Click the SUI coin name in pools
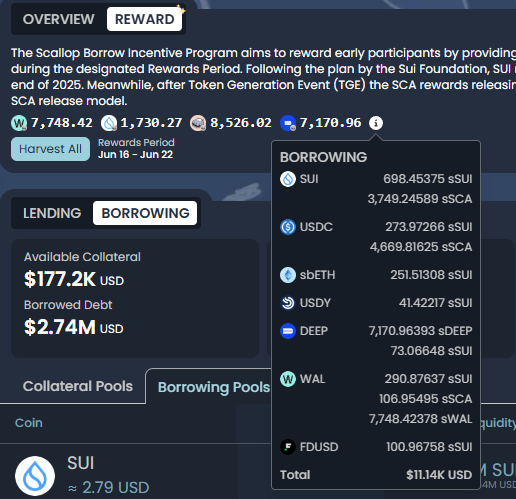 pos(81,463)
